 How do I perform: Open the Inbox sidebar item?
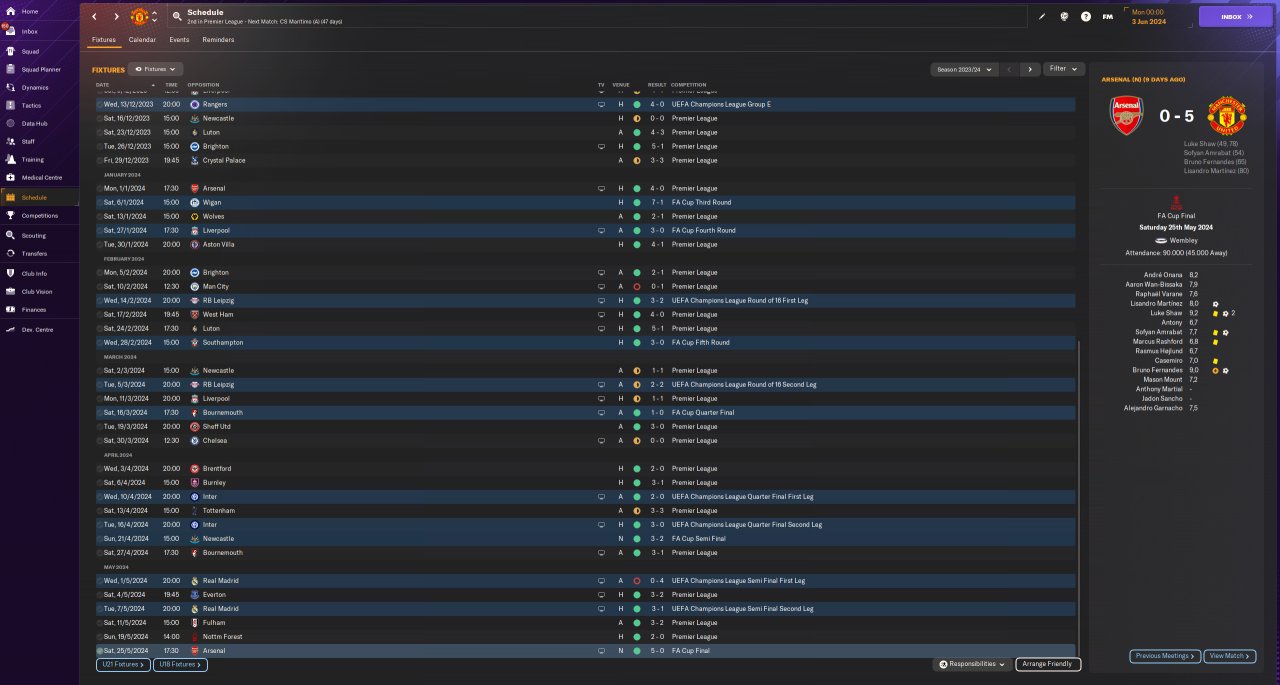[37, 31]
